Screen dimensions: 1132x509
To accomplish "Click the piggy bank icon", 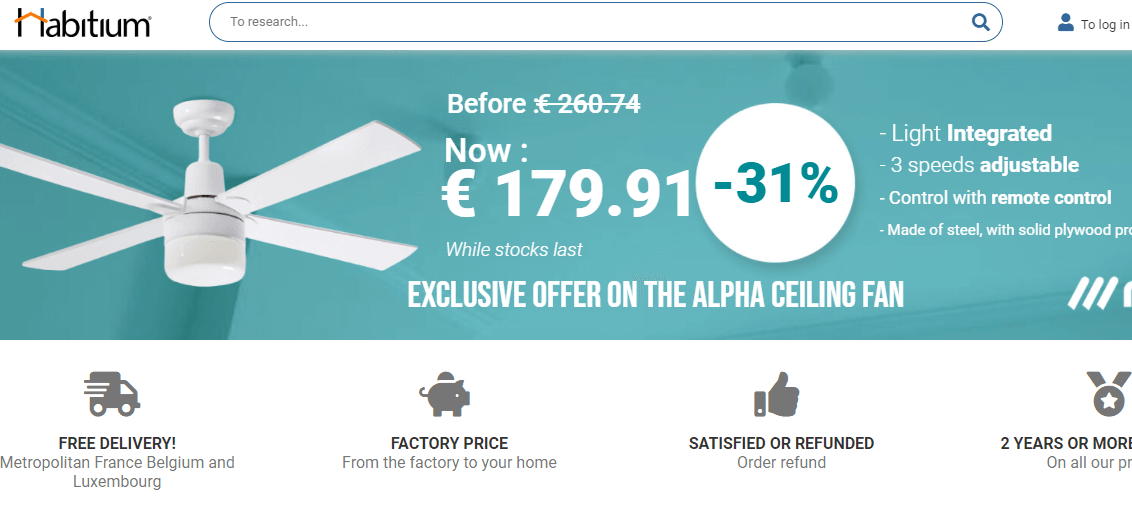I will coord(445,394).
